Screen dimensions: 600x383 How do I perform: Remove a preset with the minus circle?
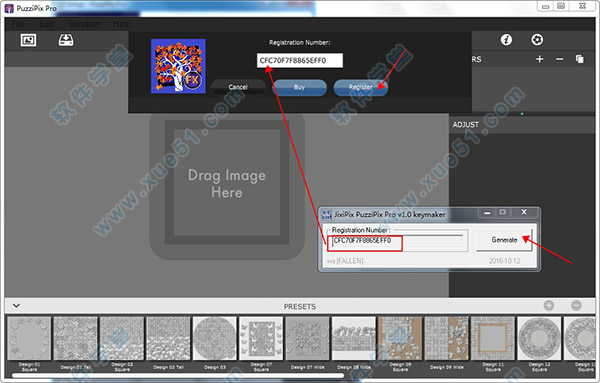576,305
